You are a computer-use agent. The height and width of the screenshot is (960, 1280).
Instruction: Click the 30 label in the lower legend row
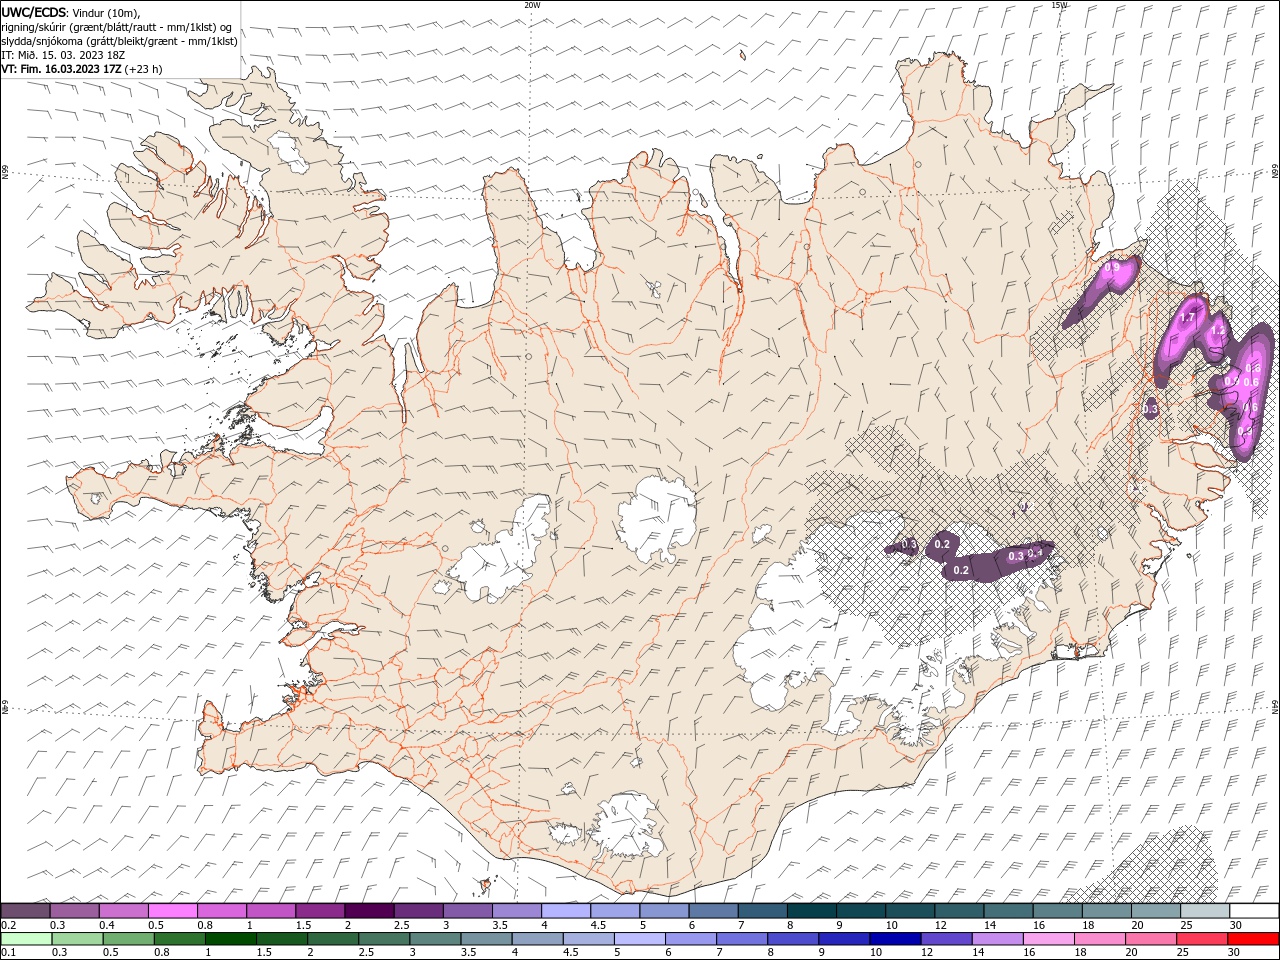(x=1236, y=953)
